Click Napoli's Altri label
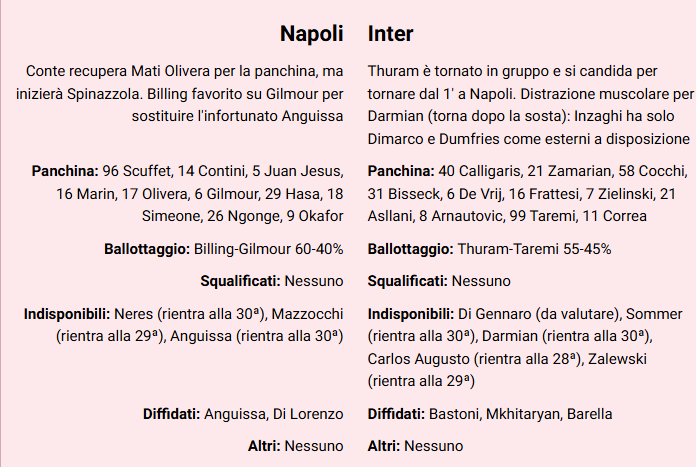 pyautogui.click(x=266, y=445)
